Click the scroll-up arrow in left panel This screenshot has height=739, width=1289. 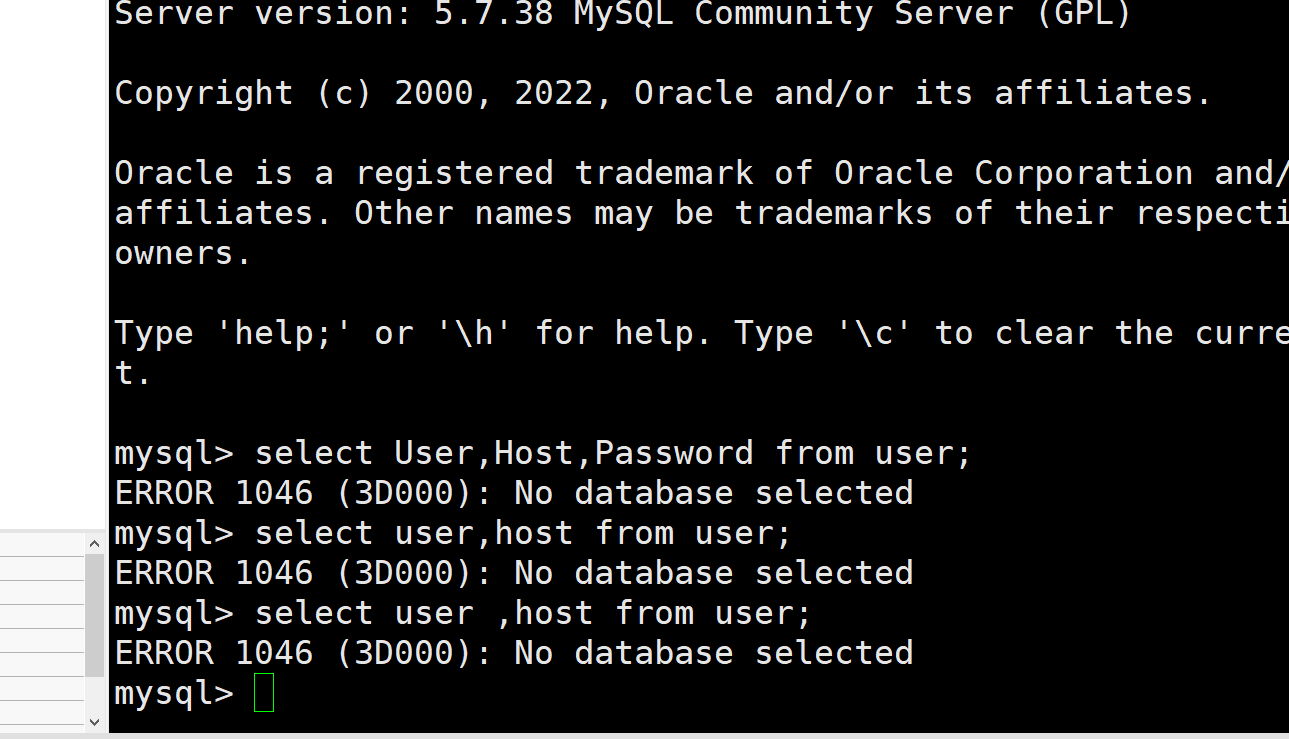[x=94, y=543]
